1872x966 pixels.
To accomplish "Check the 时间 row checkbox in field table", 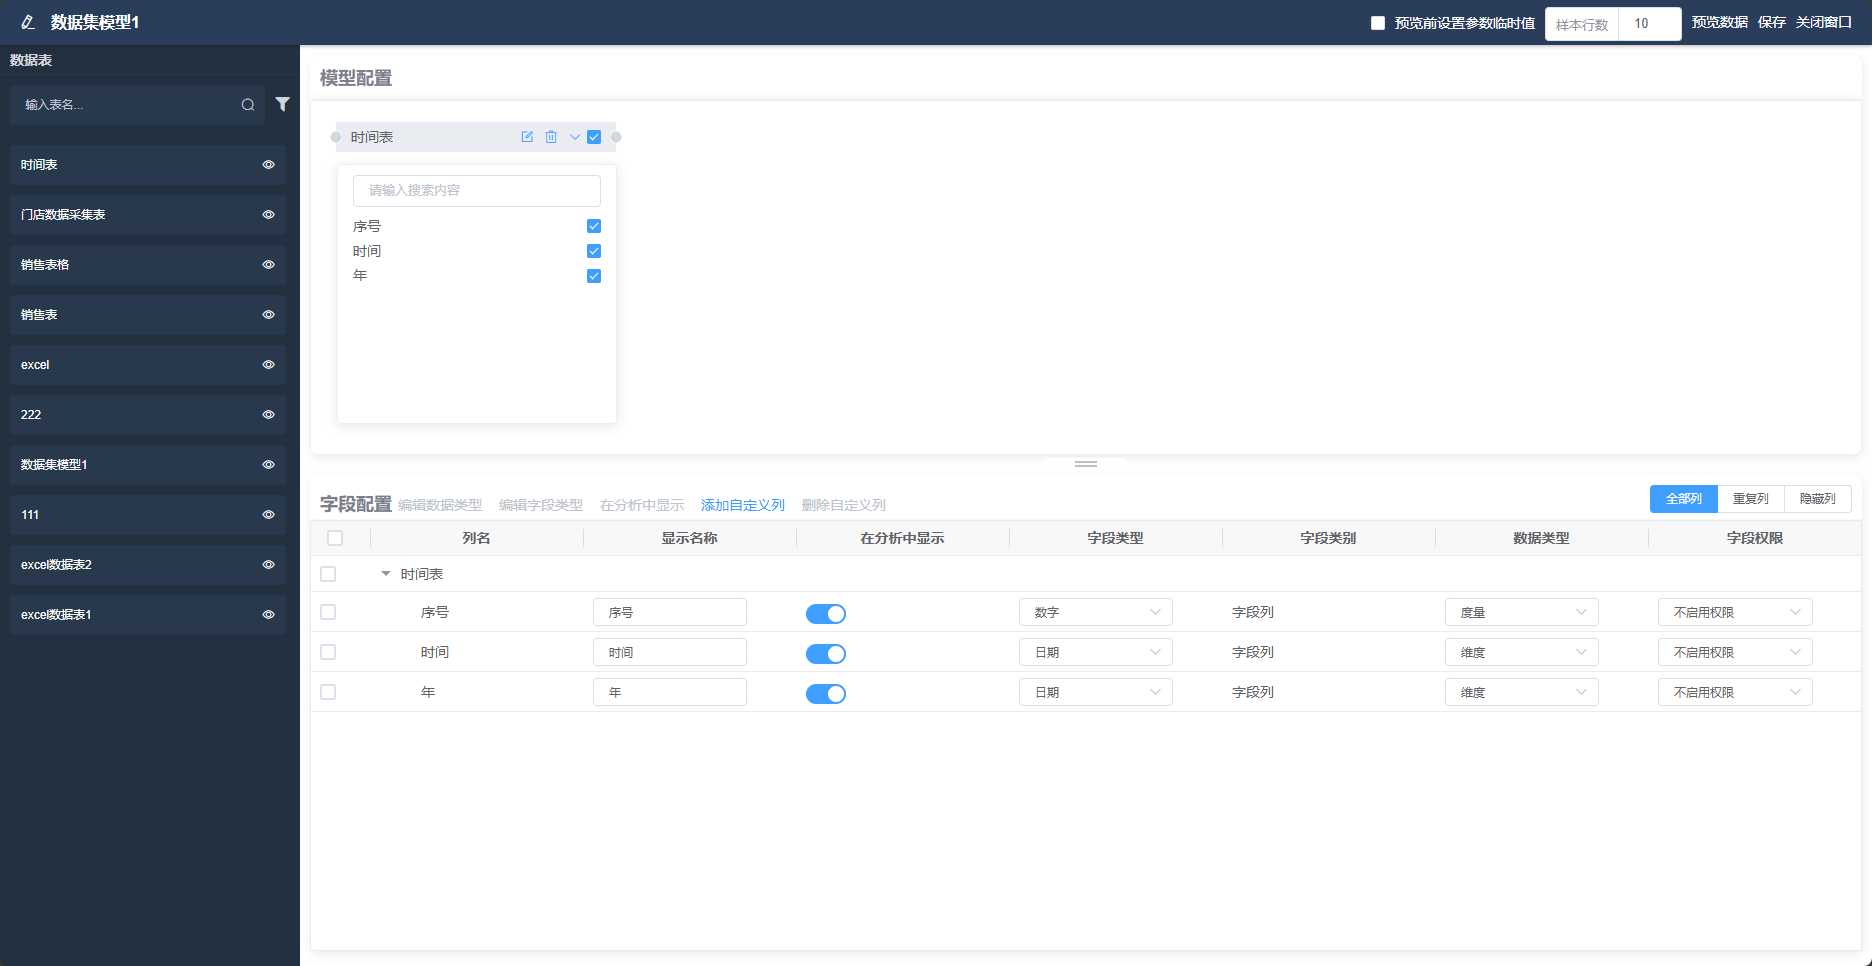I will tap(328, 652).
